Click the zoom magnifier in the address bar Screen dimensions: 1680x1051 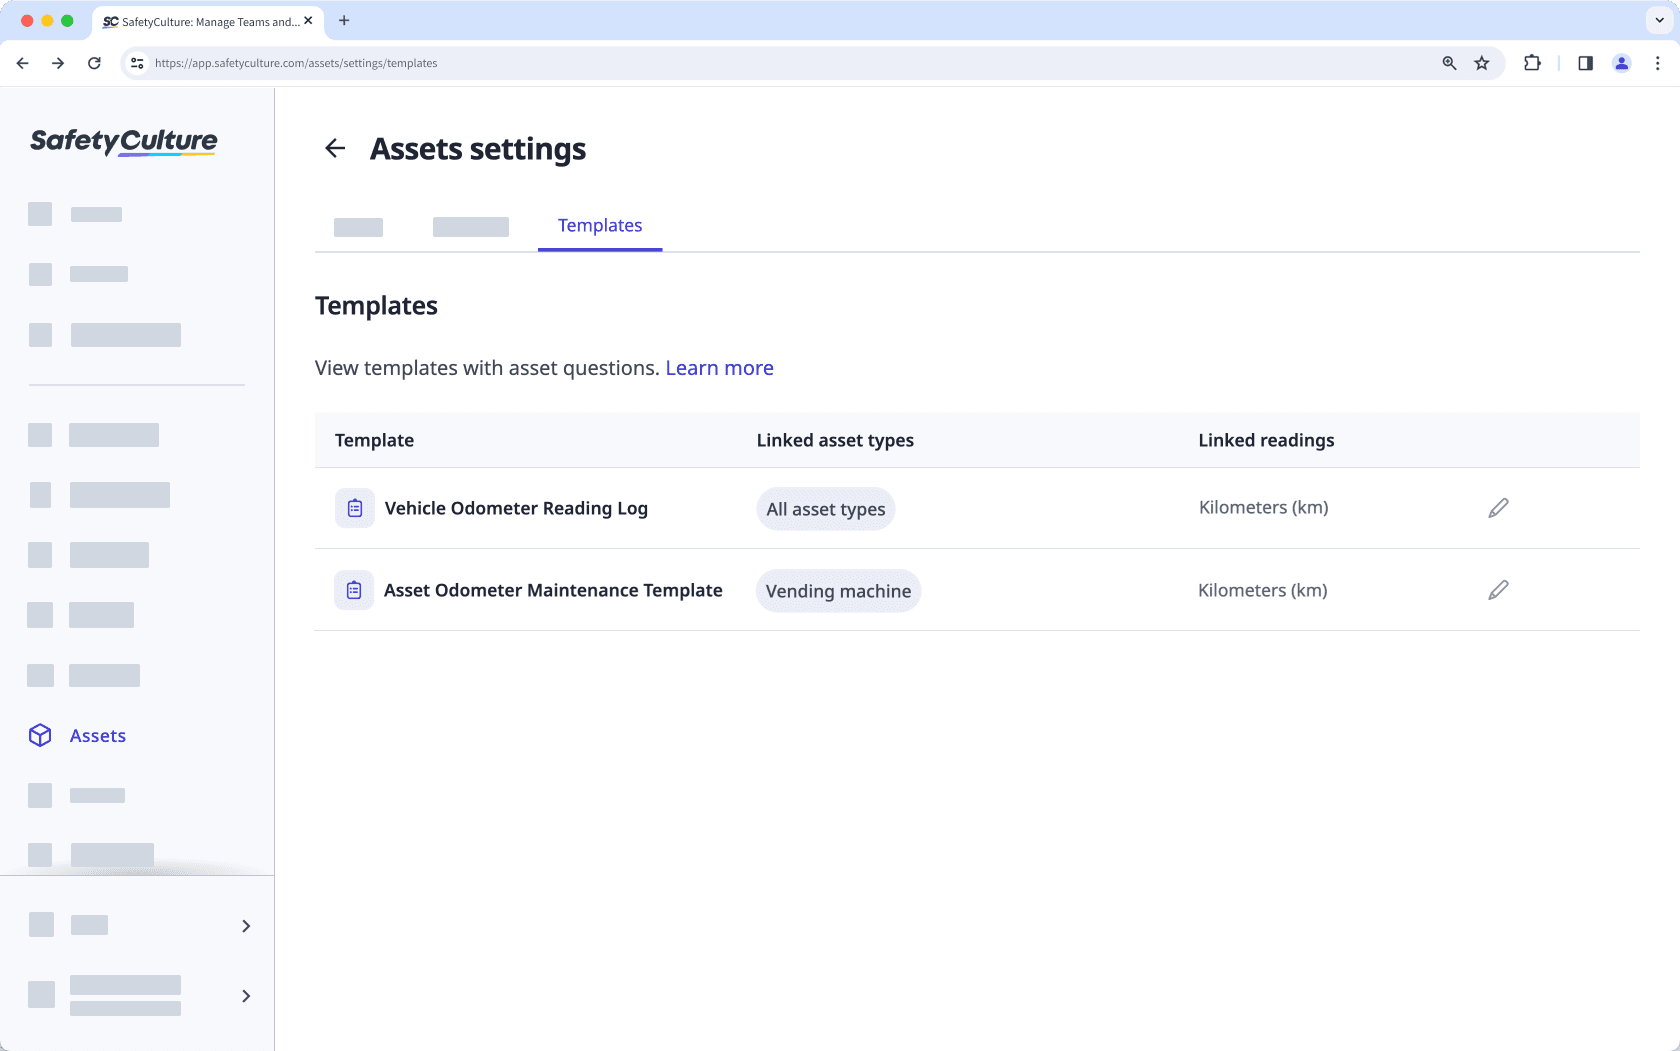point(1448,63)
